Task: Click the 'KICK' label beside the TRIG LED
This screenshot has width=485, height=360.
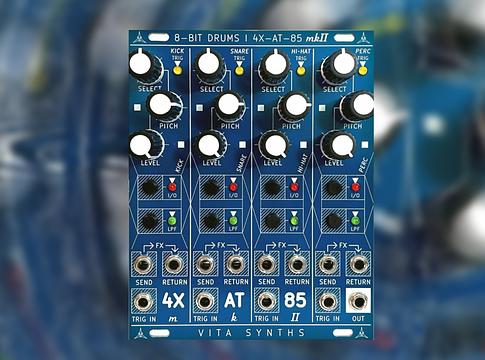Action: pos(177,51)
